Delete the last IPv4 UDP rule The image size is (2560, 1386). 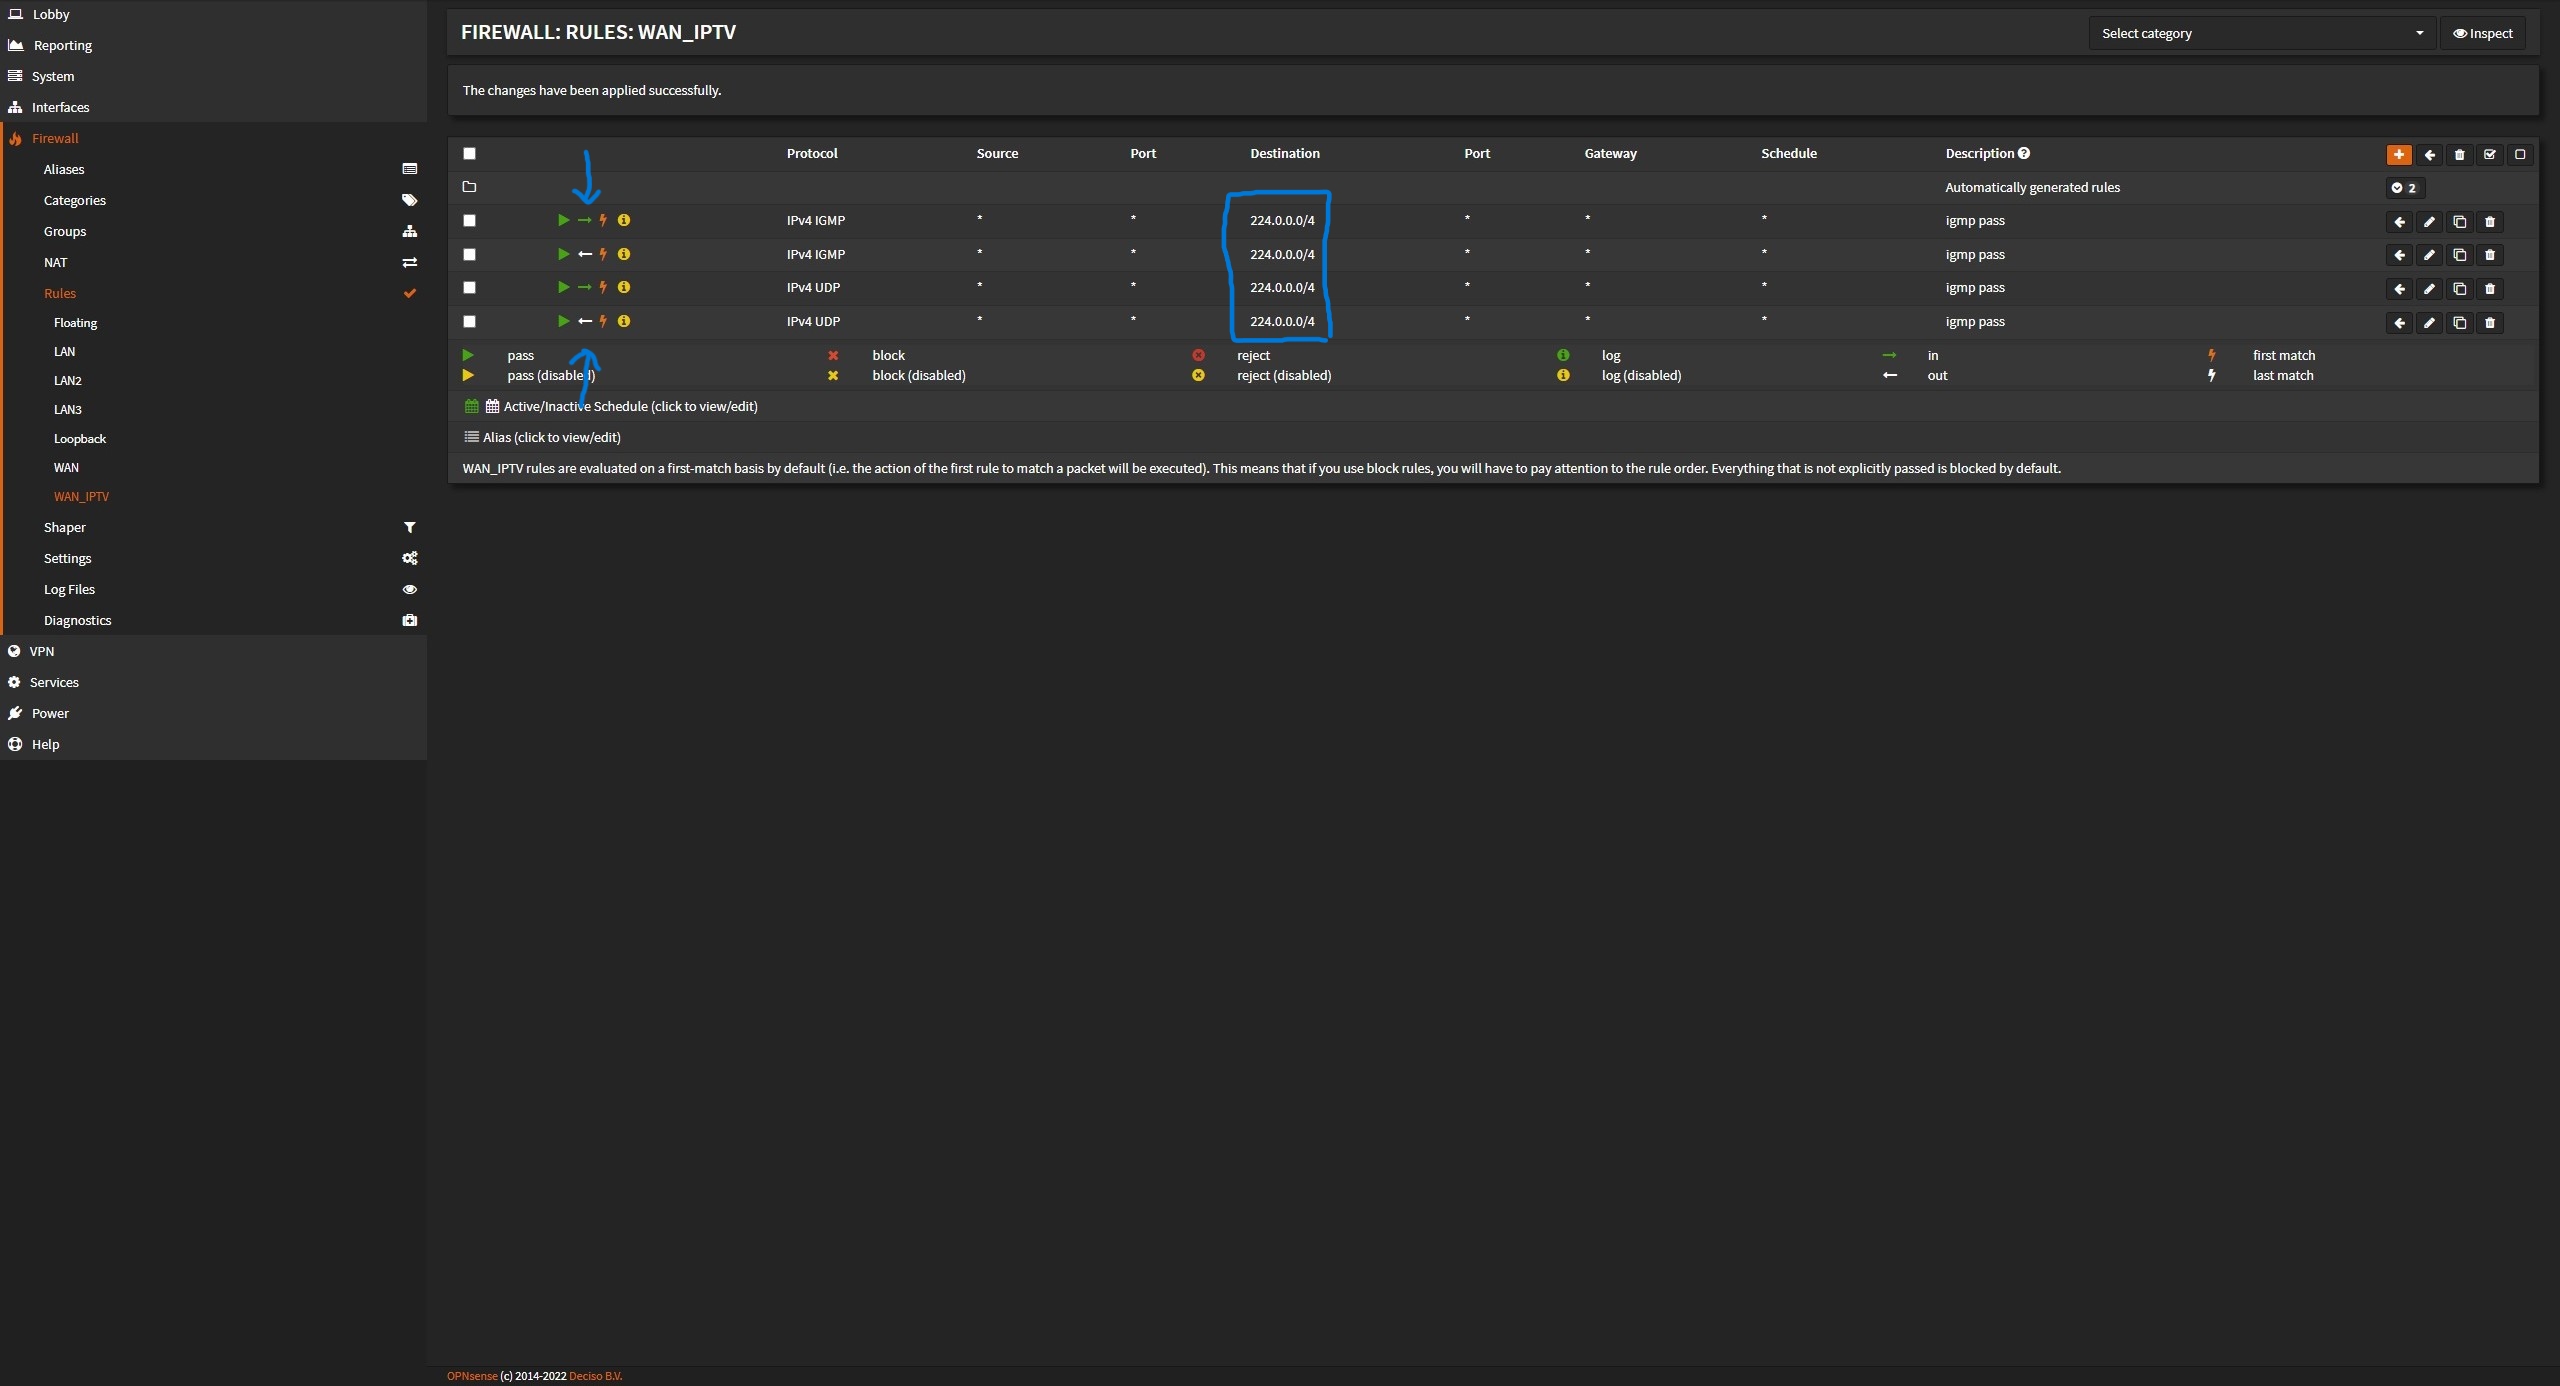pyautogui.click(x=2489, y=323)
